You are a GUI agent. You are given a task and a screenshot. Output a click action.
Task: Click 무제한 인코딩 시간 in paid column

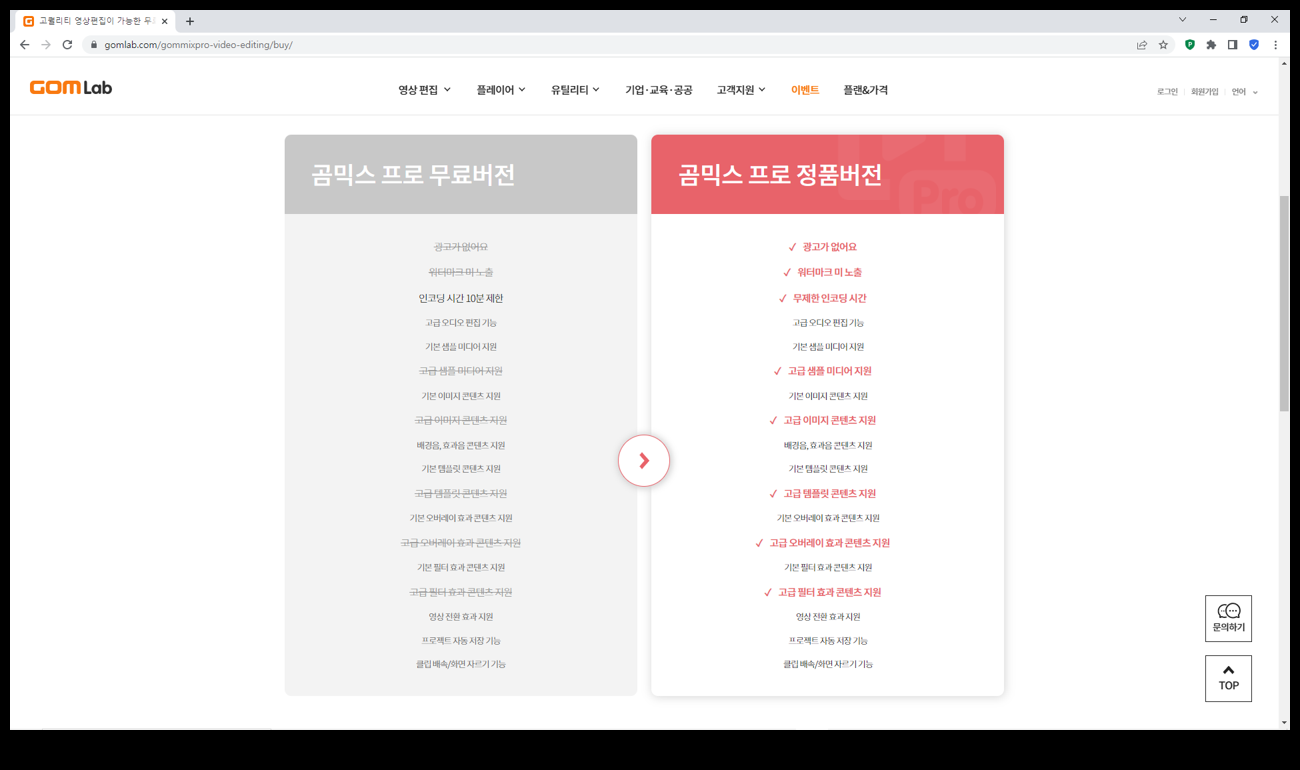click(x=830, y=298)
